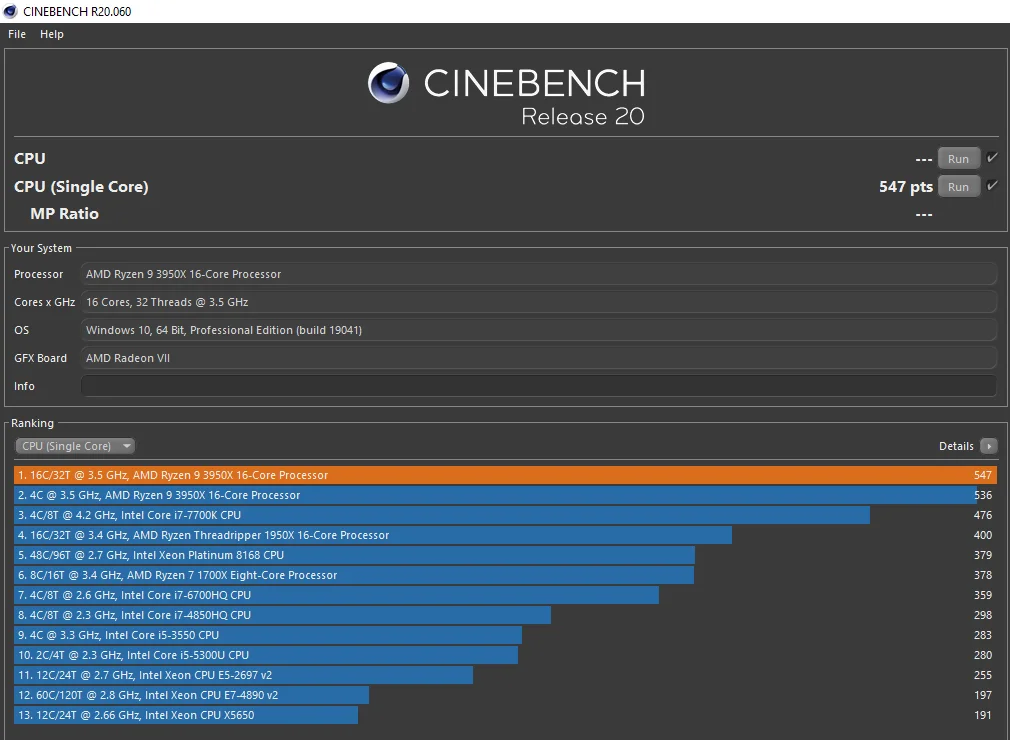Toggle the CPU test checkbox
Viewport: 1010px width, 740px height.
pyautogui.click(x=993, y=158)
